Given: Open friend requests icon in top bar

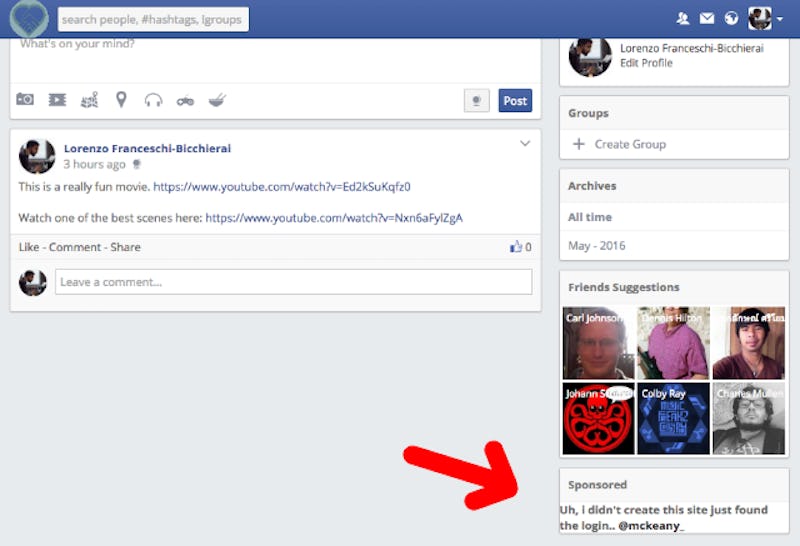Looking at the screenshot, I should click(683, 19).
